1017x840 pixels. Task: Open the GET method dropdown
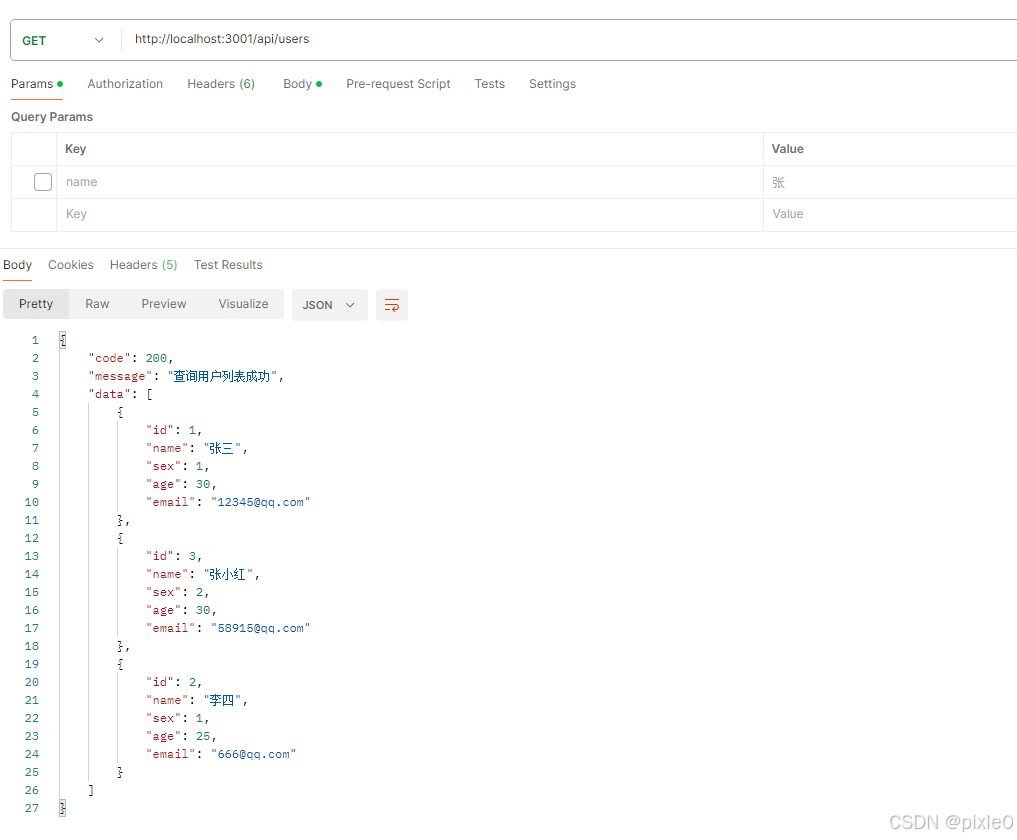point(63,40)
